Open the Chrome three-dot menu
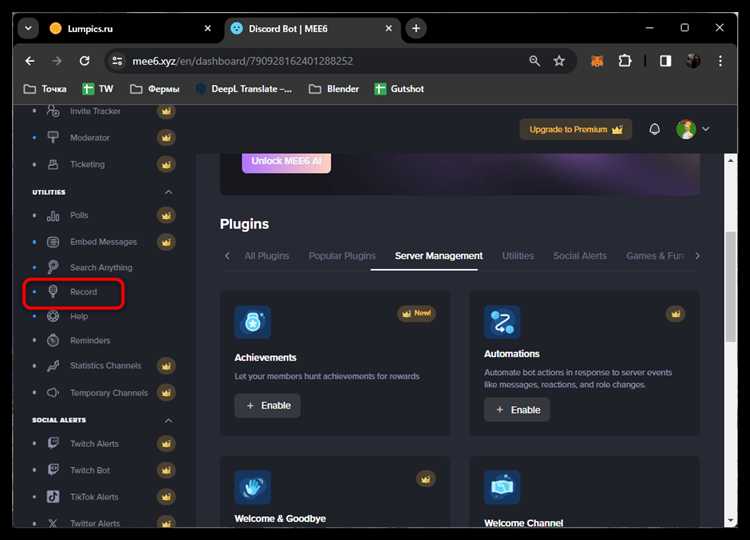 coord(720,61)
